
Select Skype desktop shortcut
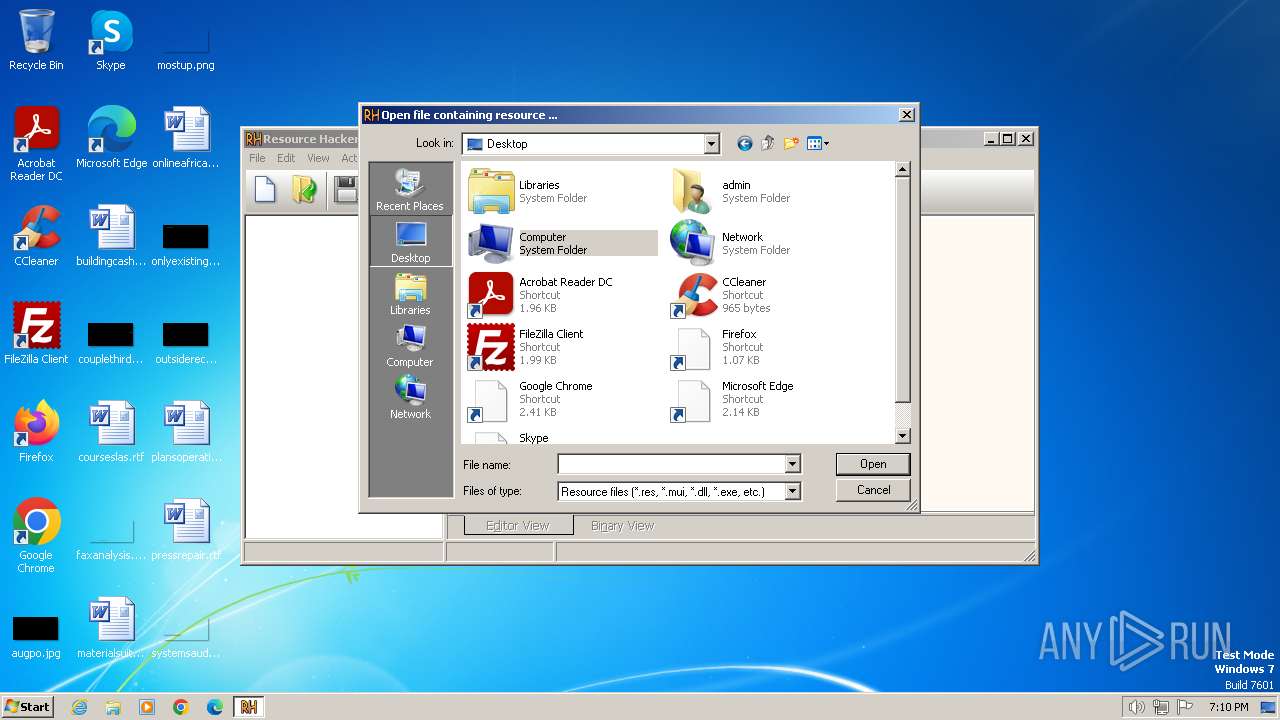click(x=111, y=40)
